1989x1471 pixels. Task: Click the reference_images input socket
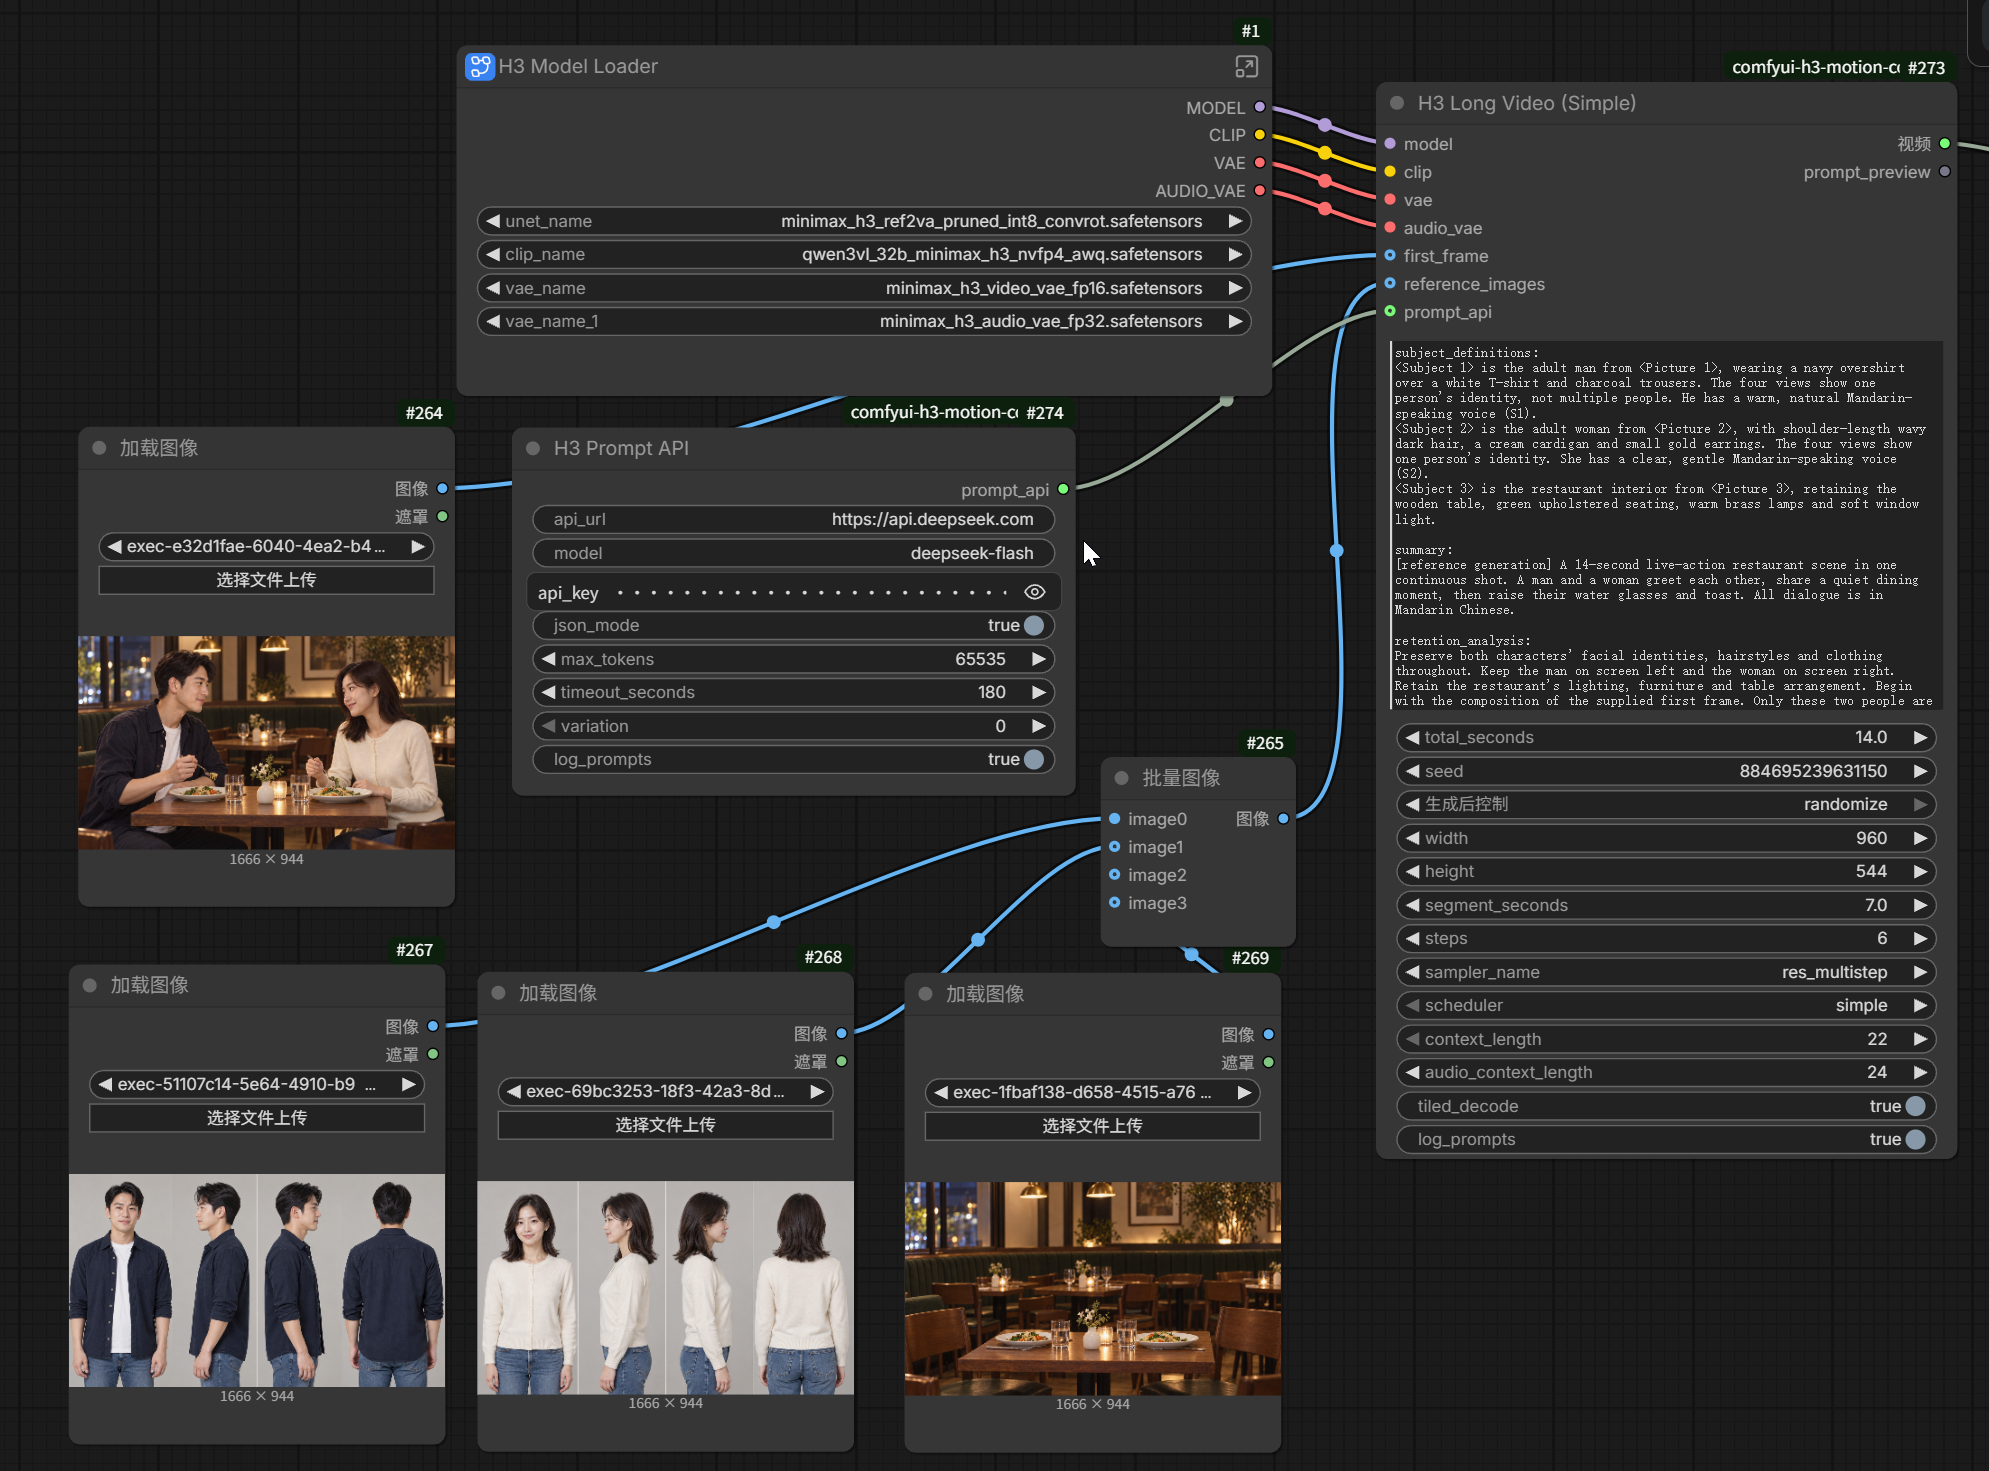[x=1390, y=284]
